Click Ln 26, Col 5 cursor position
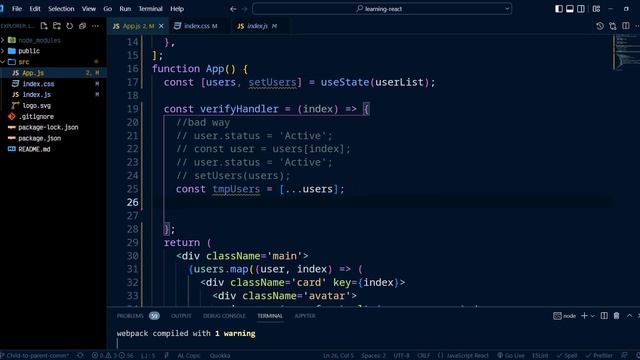This screenshot has width=640, height=360. click(338, 356)
